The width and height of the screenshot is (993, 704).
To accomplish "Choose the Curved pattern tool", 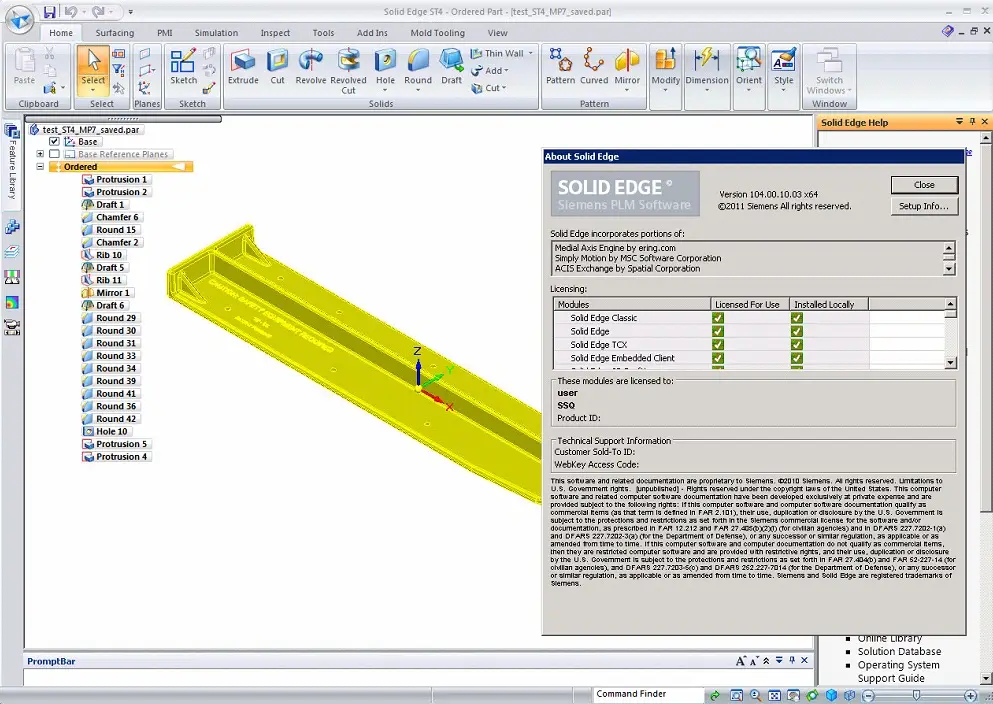I will (594, 68).
